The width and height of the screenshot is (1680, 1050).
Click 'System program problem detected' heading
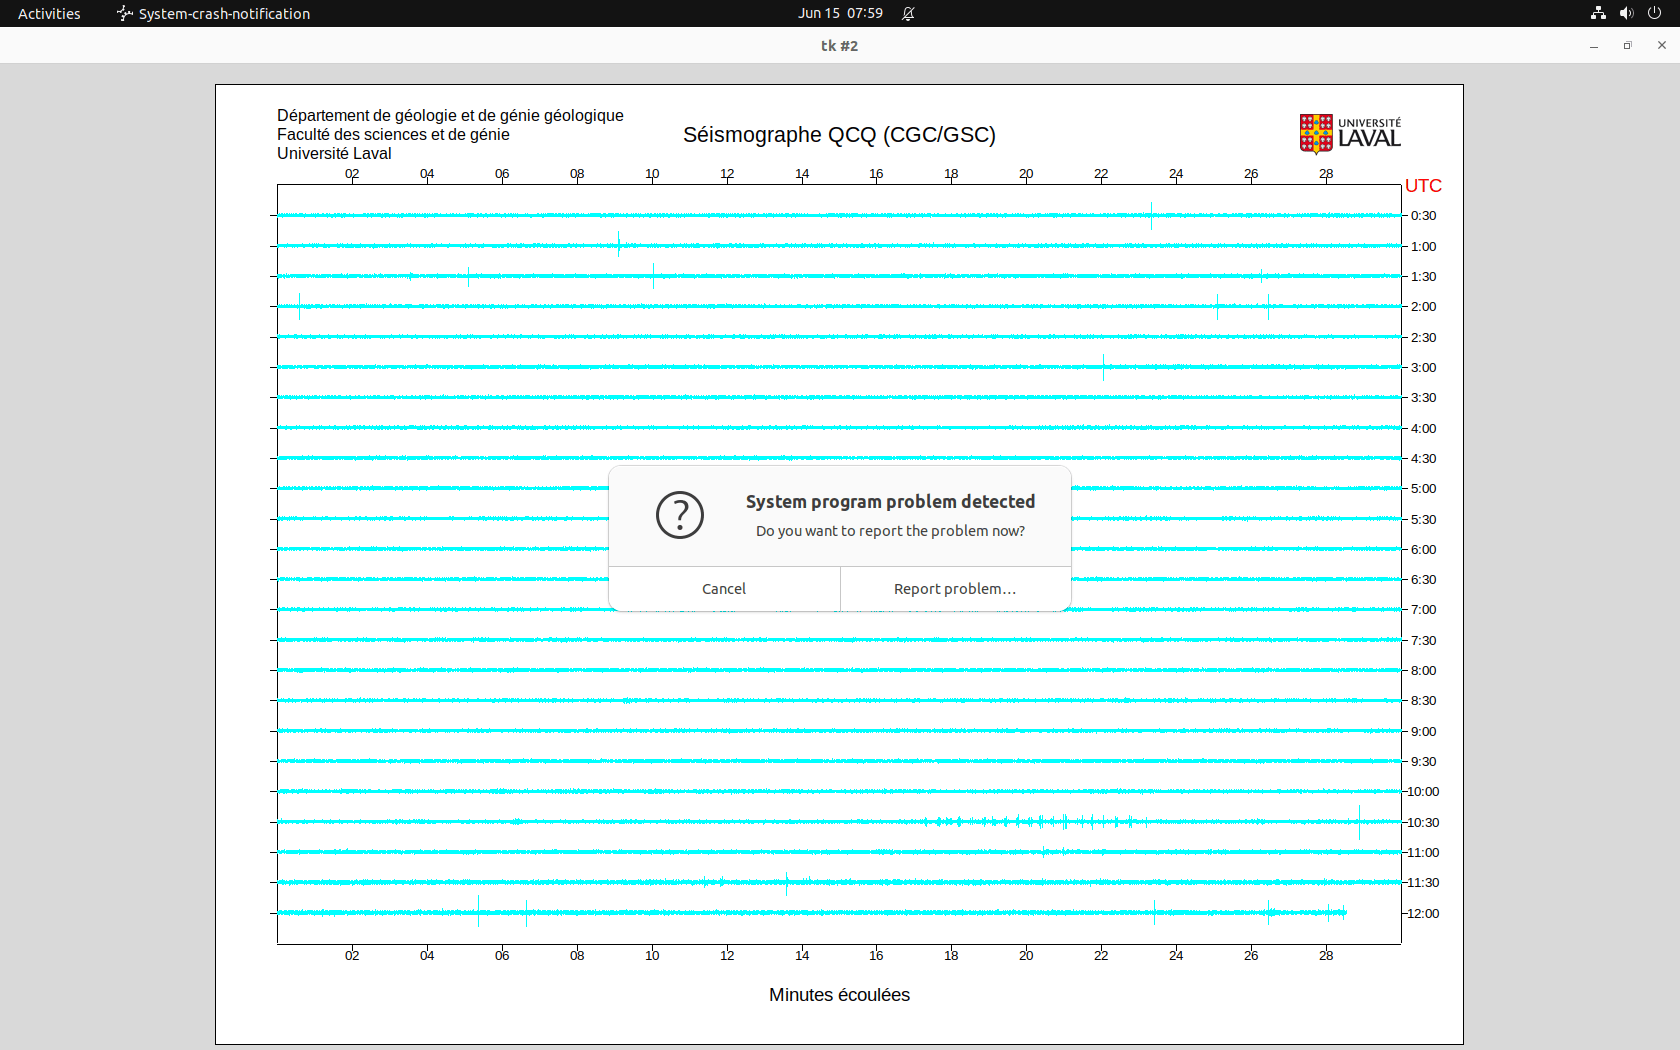[890, 502]
